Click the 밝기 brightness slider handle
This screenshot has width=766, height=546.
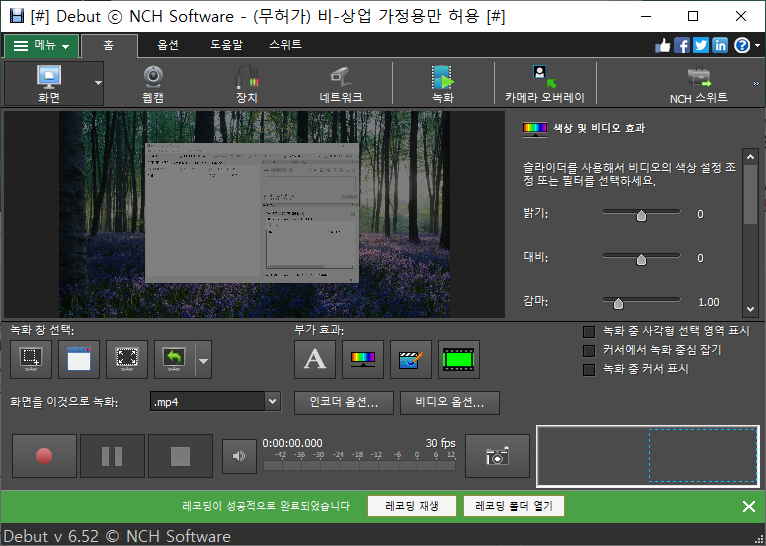click(641, 214)
